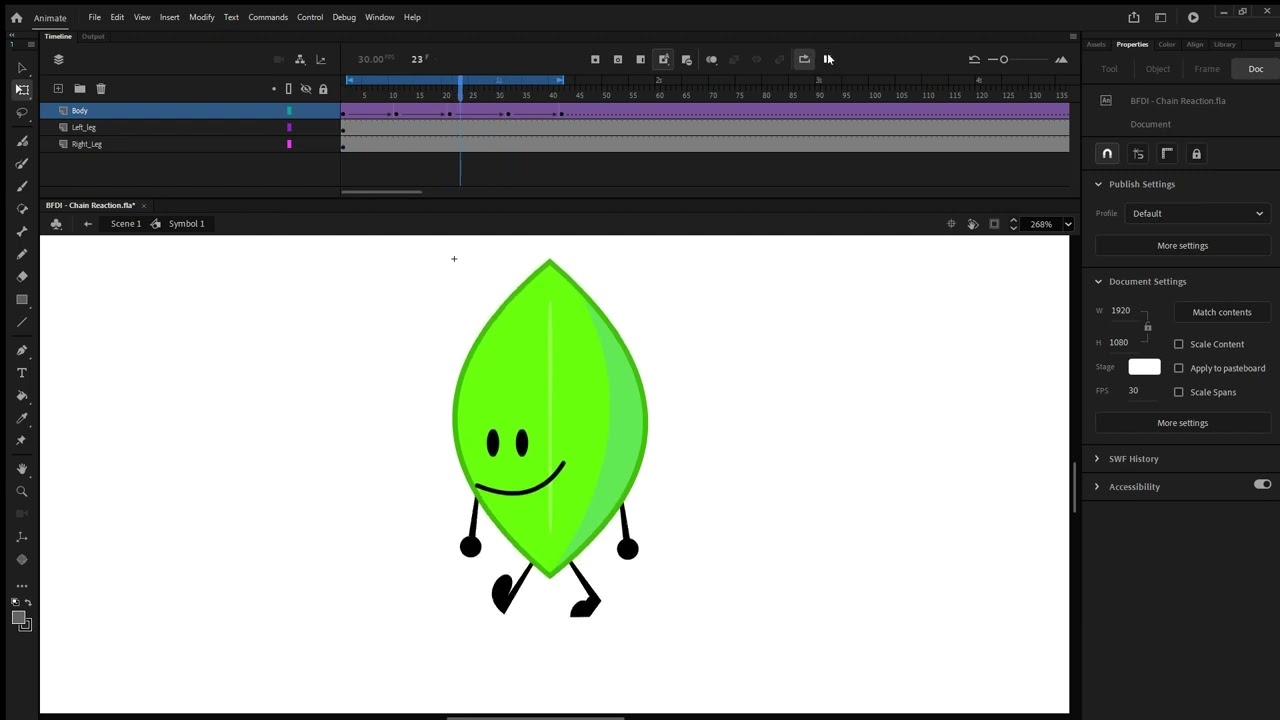Collapse the Publish Settings section
The width and height of the screenshot is (1280, 720).
click(x=1098, y=184)
